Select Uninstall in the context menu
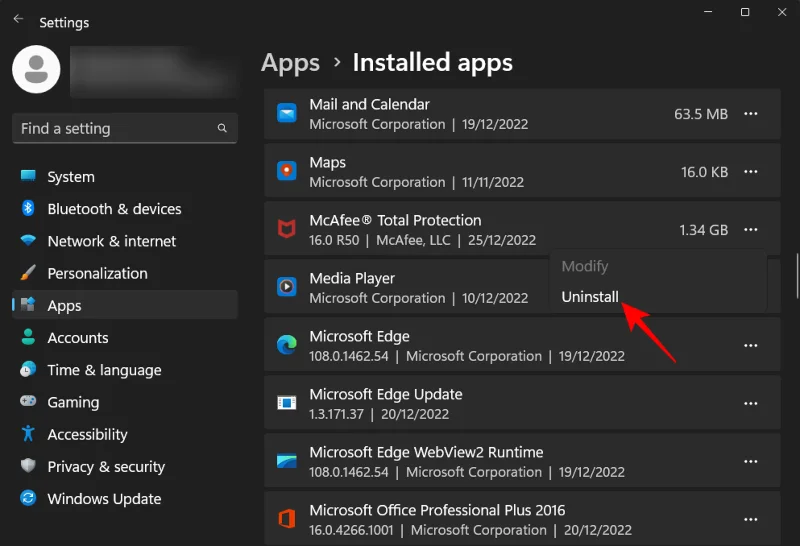Viewport: 800px width, 546px height. [x=590, y=296]
